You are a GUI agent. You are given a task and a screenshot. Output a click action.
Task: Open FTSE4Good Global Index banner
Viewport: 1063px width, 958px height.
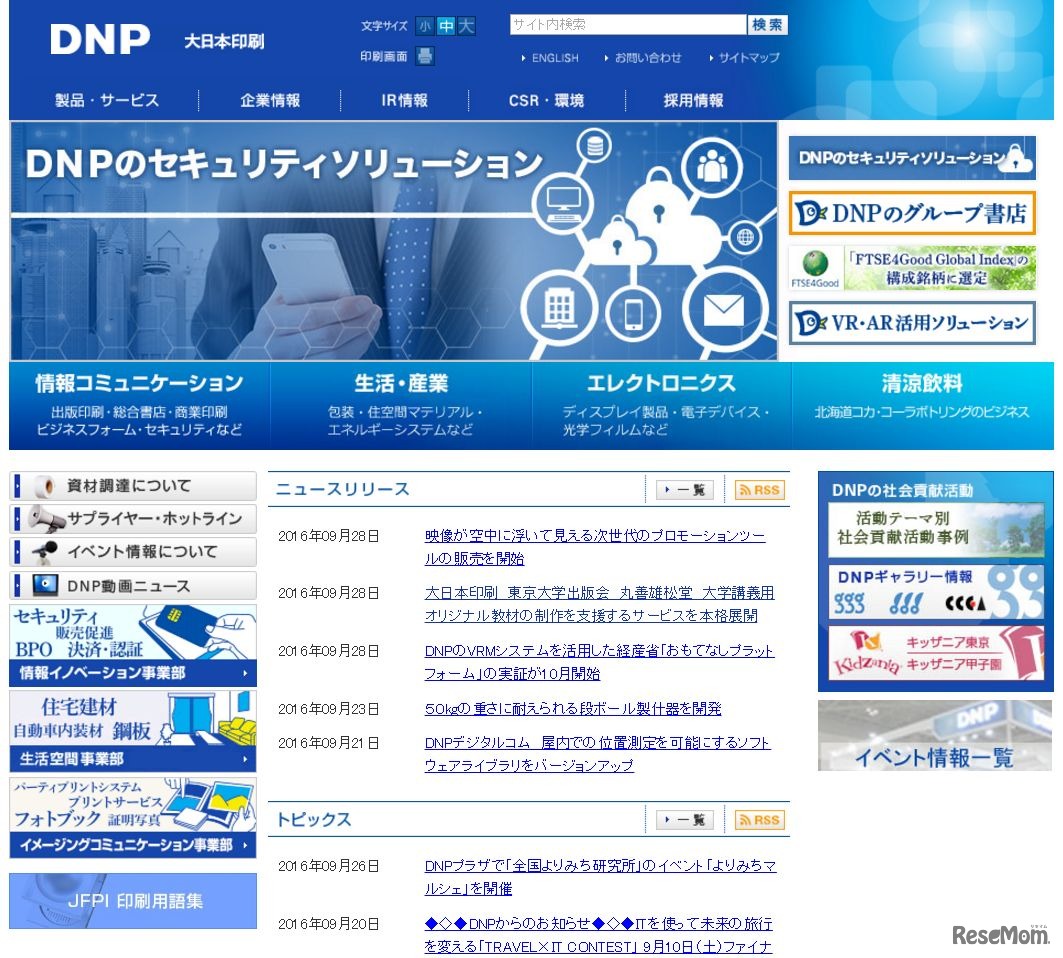(912, 268)
